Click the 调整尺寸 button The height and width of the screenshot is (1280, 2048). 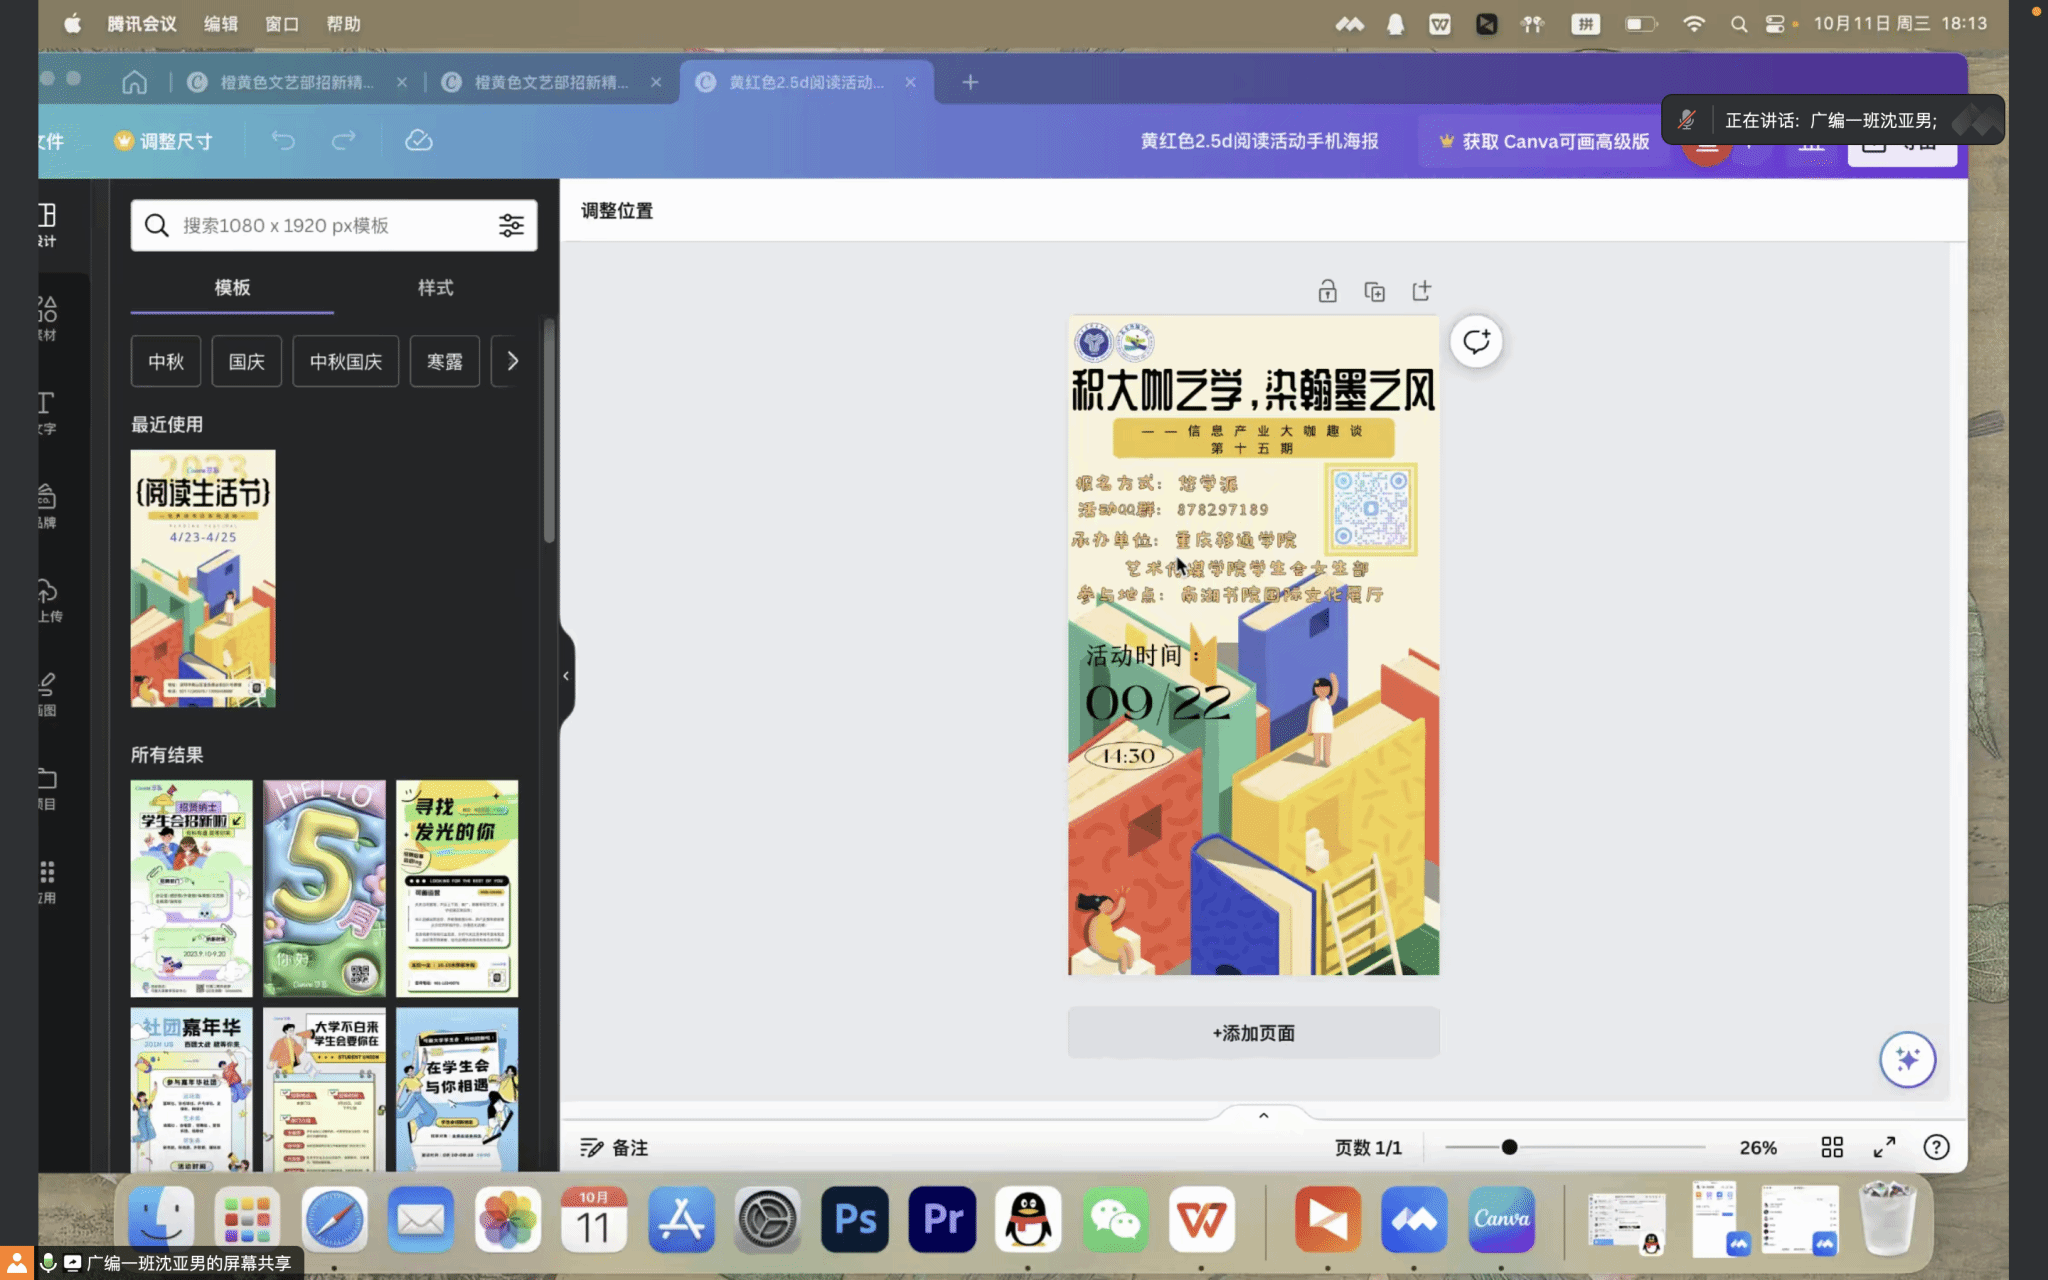[165, 141]
